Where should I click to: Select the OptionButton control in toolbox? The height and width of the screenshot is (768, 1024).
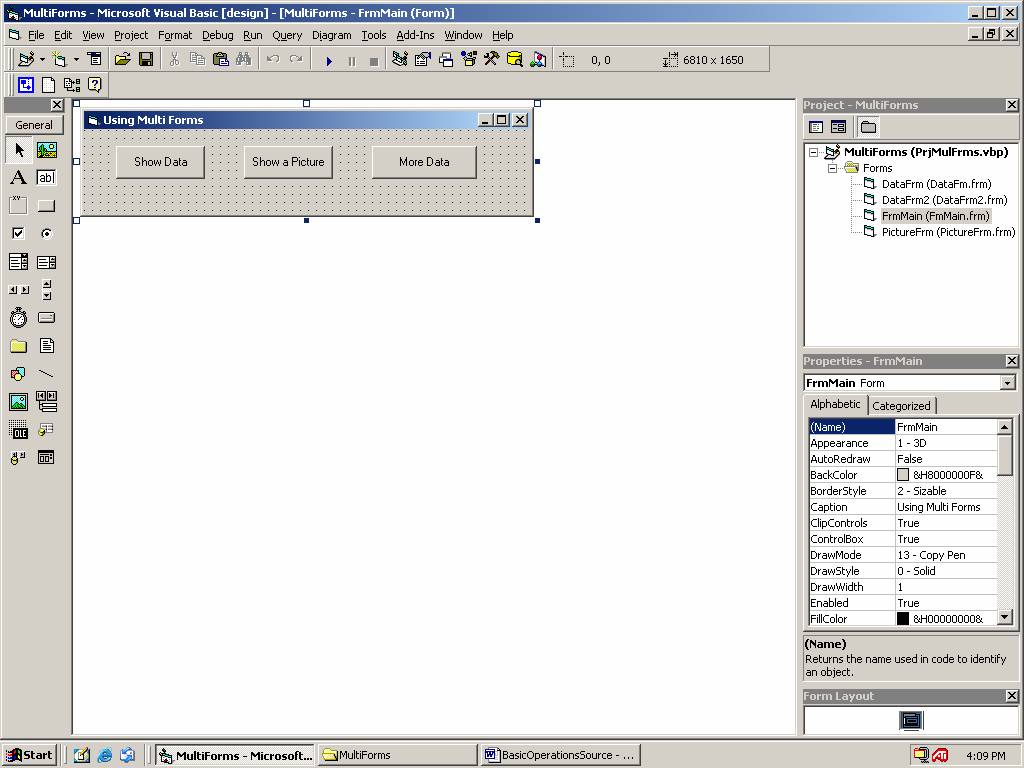pos(46,234)
